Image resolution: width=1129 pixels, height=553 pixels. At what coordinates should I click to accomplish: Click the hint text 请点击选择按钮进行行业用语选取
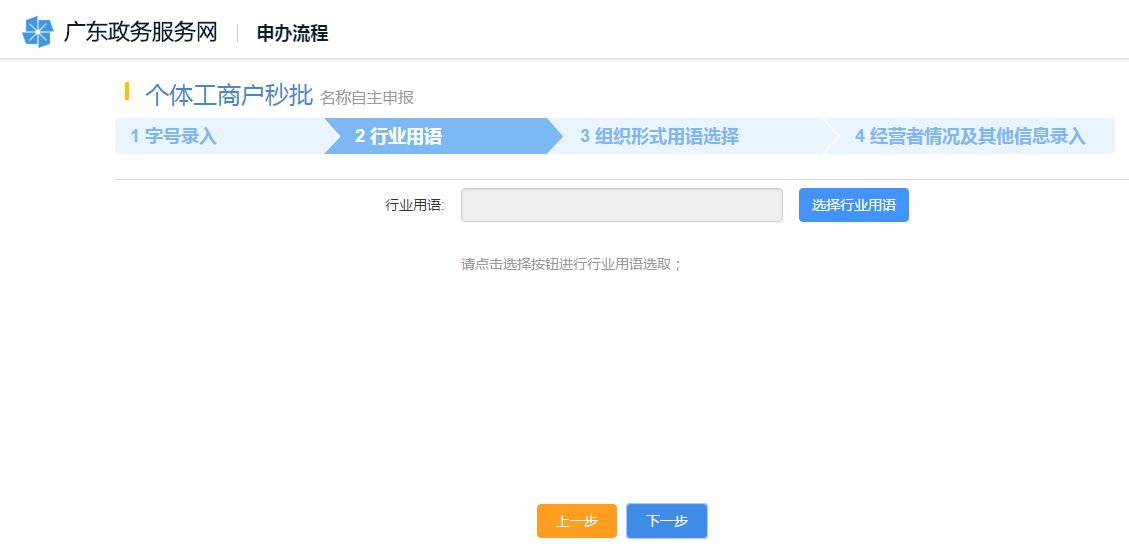point(571,265)
